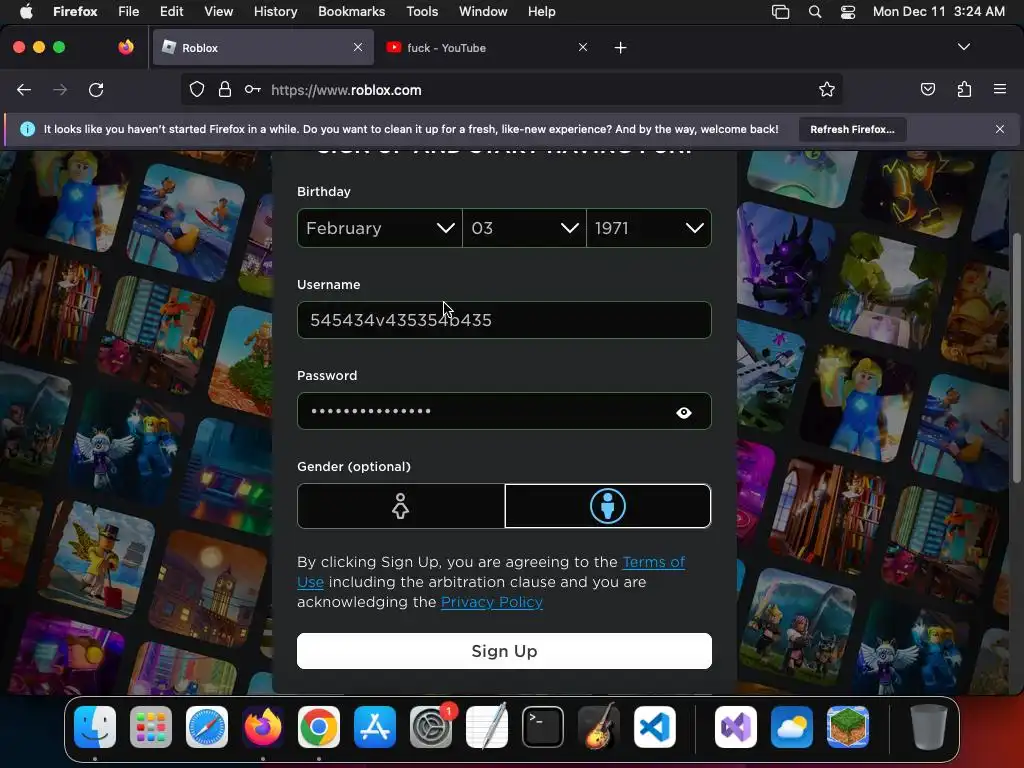The width and height of the screenshot is (1024, 768).
Task: Open the File menu
Action: [129, 12]
